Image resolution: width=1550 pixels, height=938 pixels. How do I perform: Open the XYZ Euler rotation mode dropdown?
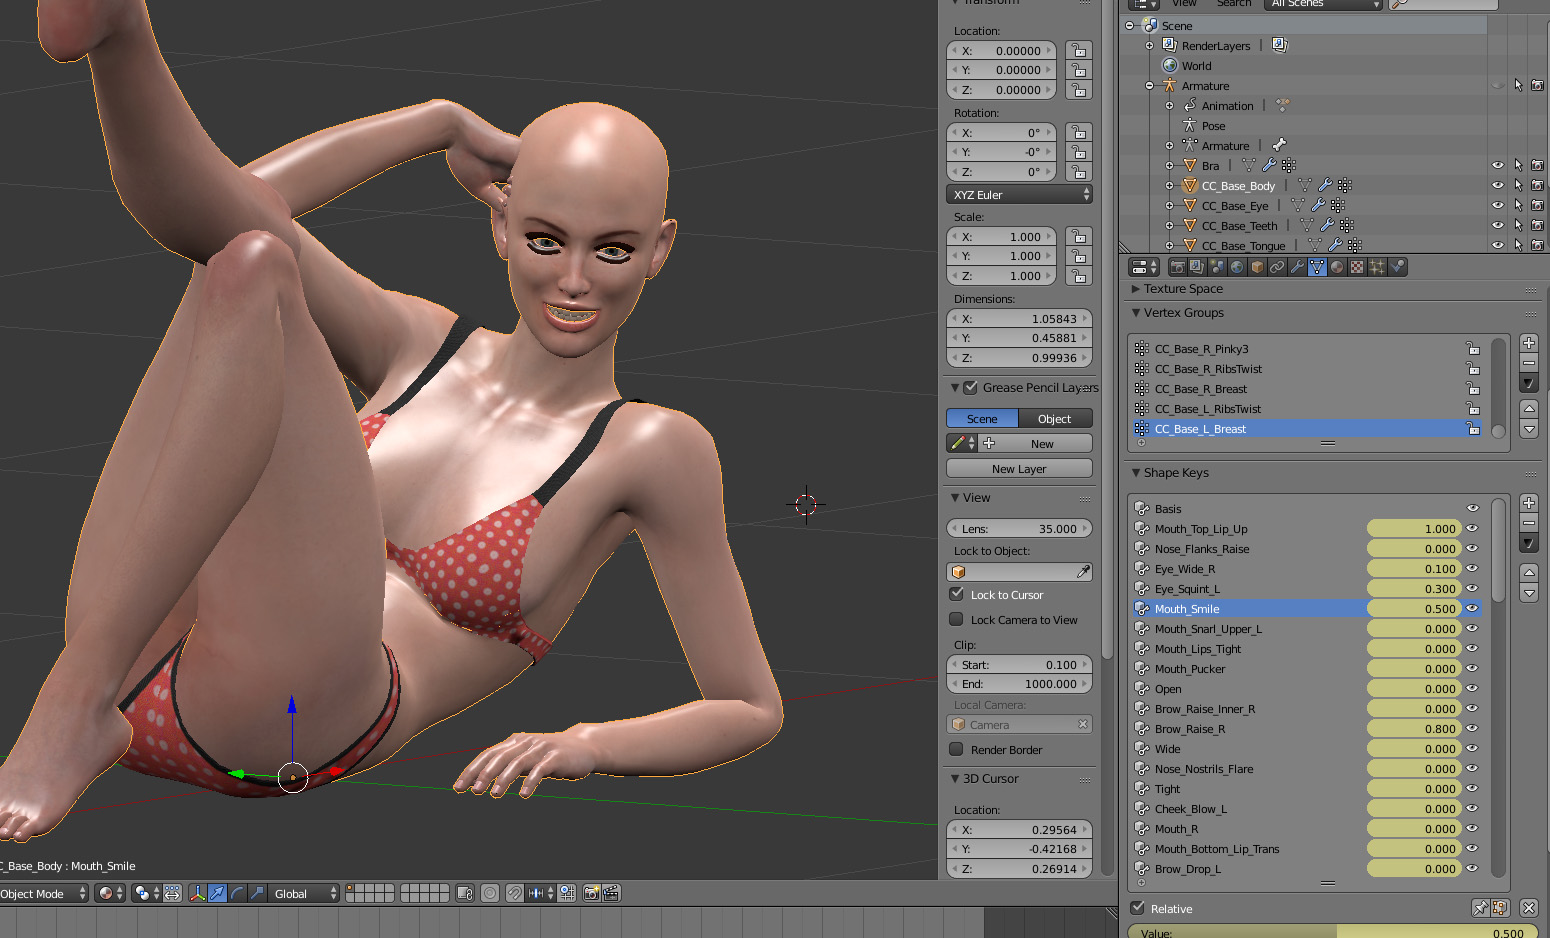[x=1019, y=194]
